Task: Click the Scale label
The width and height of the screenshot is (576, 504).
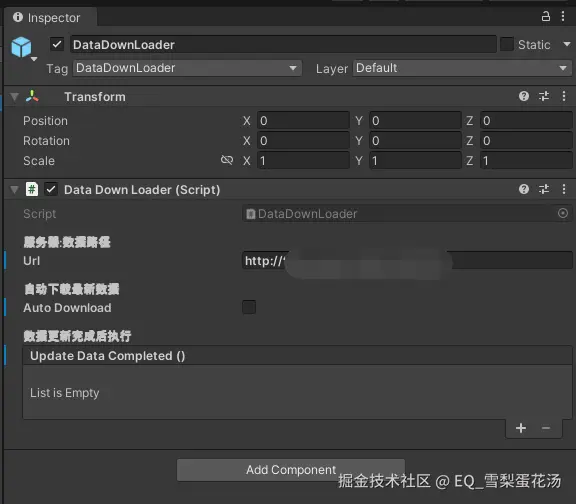Action: coord(39,161)
